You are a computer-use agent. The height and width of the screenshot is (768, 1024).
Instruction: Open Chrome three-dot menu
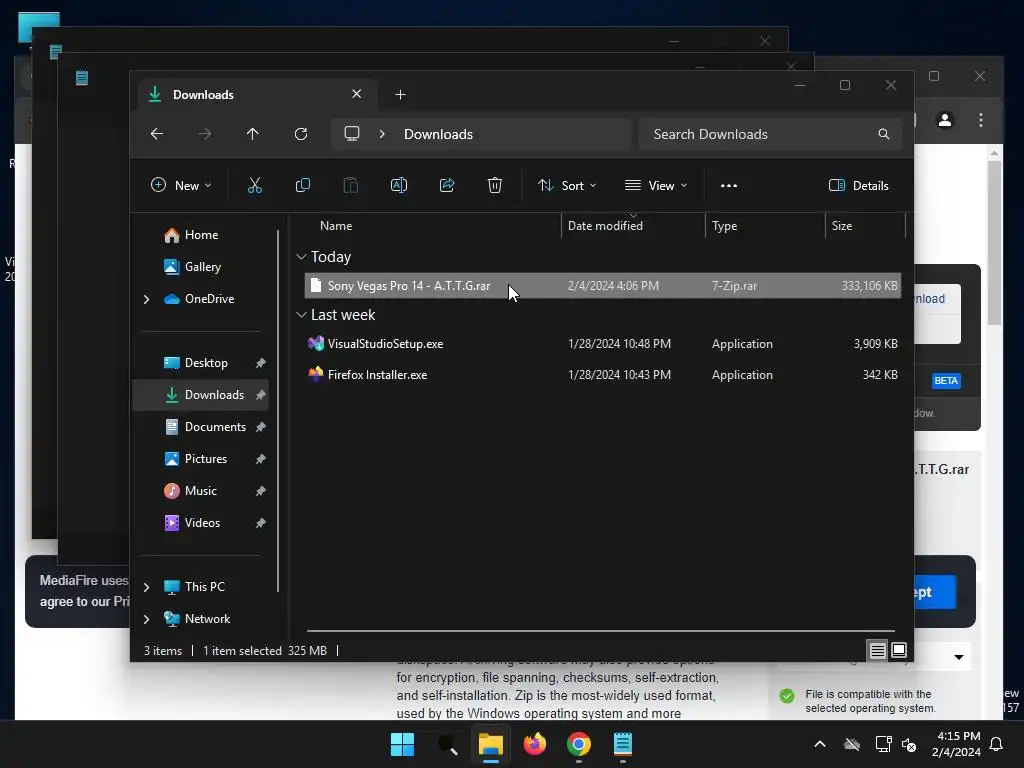981,120
